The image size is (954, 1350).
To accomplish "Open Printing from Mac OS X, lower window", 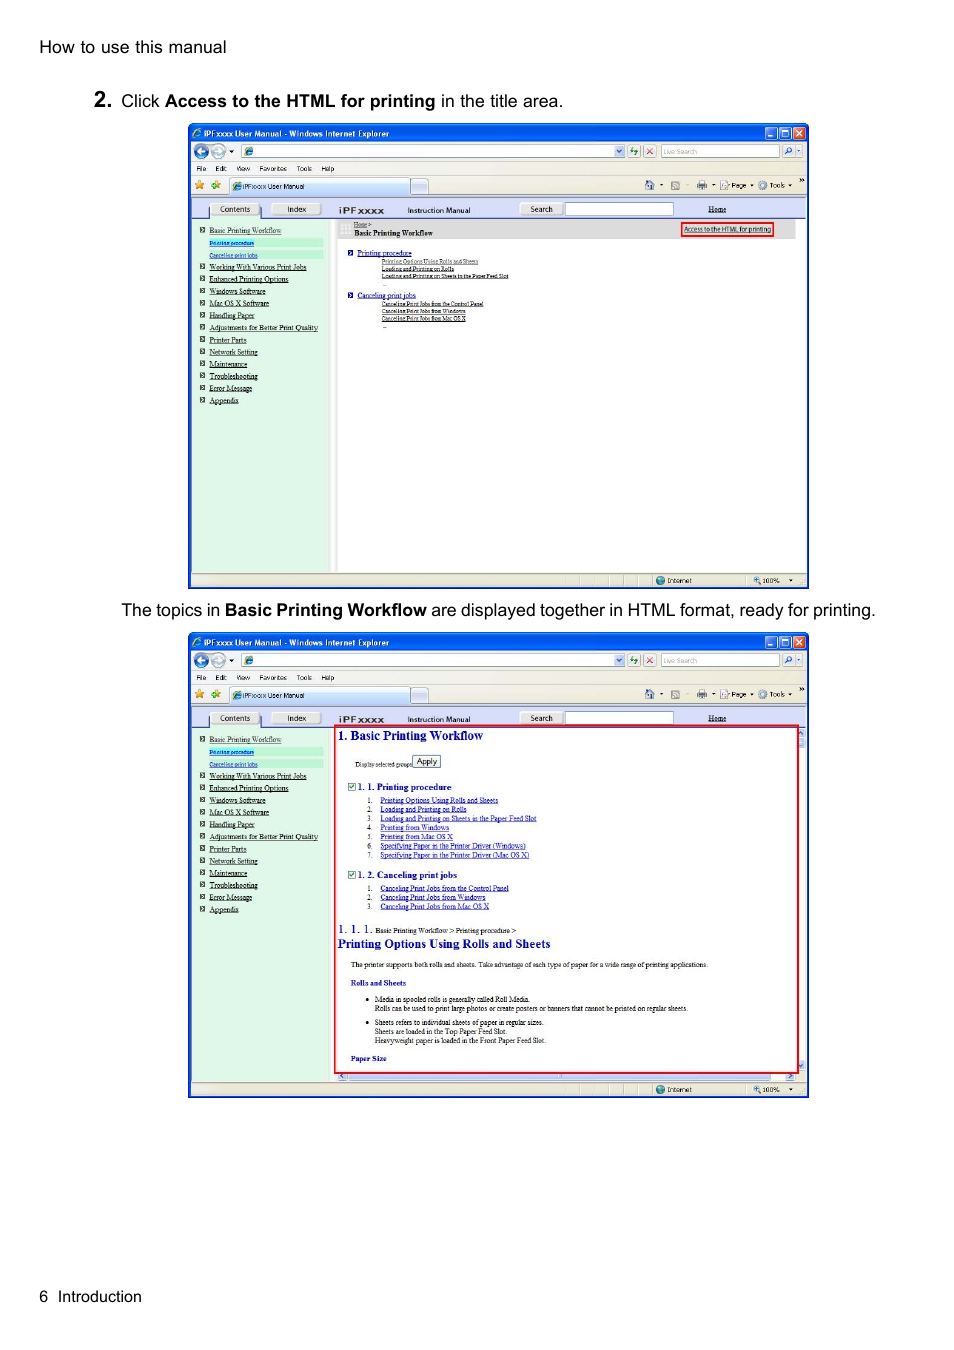I will (x=416, y=837).
